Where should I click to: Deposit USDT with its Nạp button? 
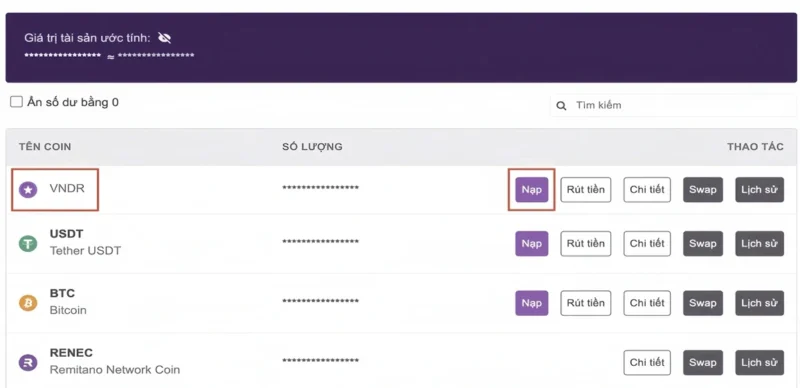(x=532, y=244)
